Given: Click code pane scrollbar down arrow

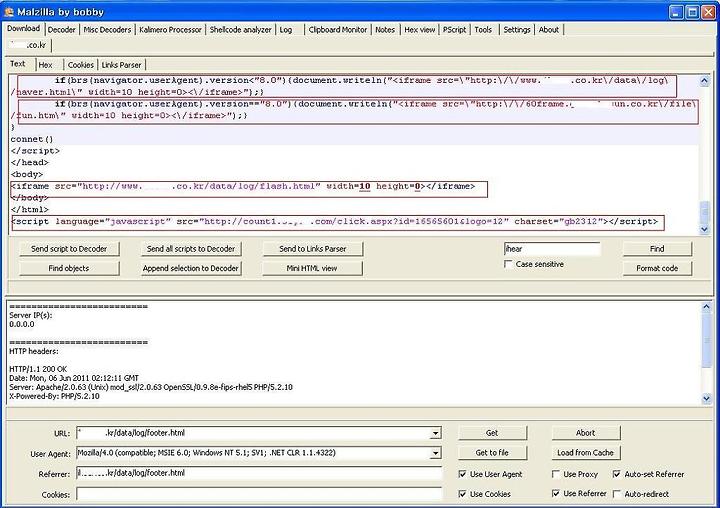Looking at the screenshot, I should 704,229.
